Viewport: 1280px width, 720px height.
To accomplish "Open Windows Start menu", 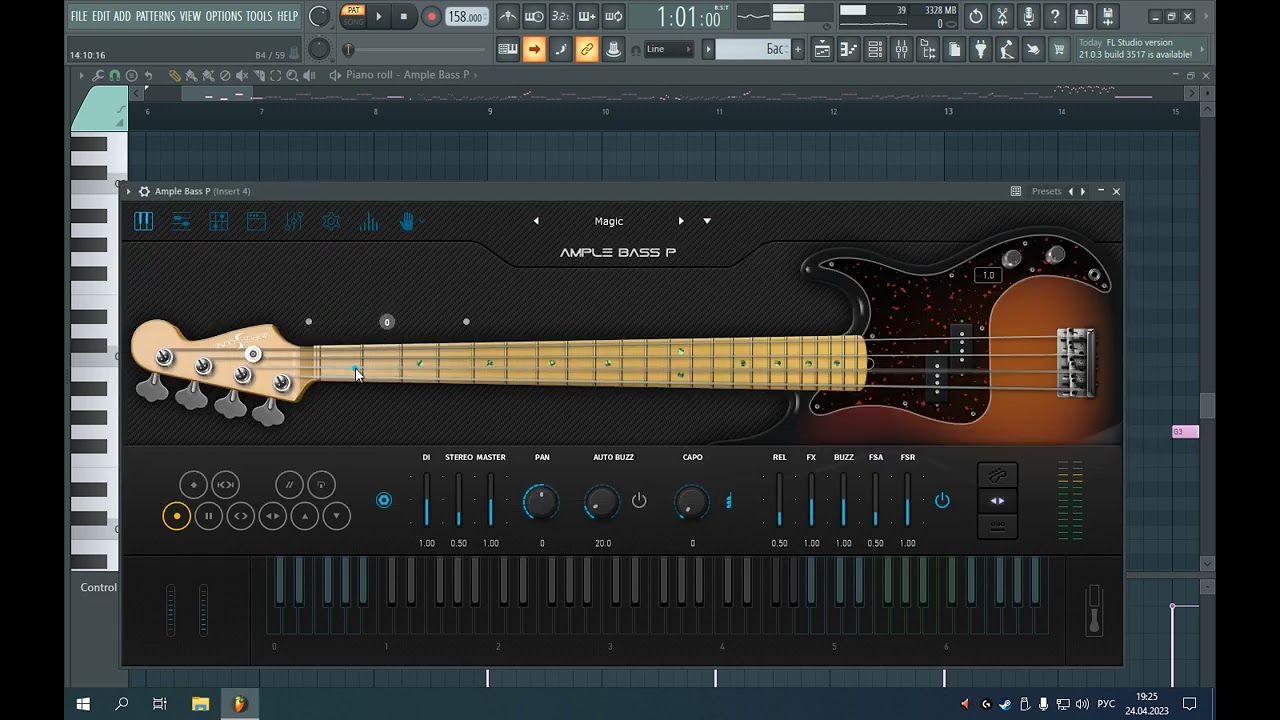I will pos(83,704).
